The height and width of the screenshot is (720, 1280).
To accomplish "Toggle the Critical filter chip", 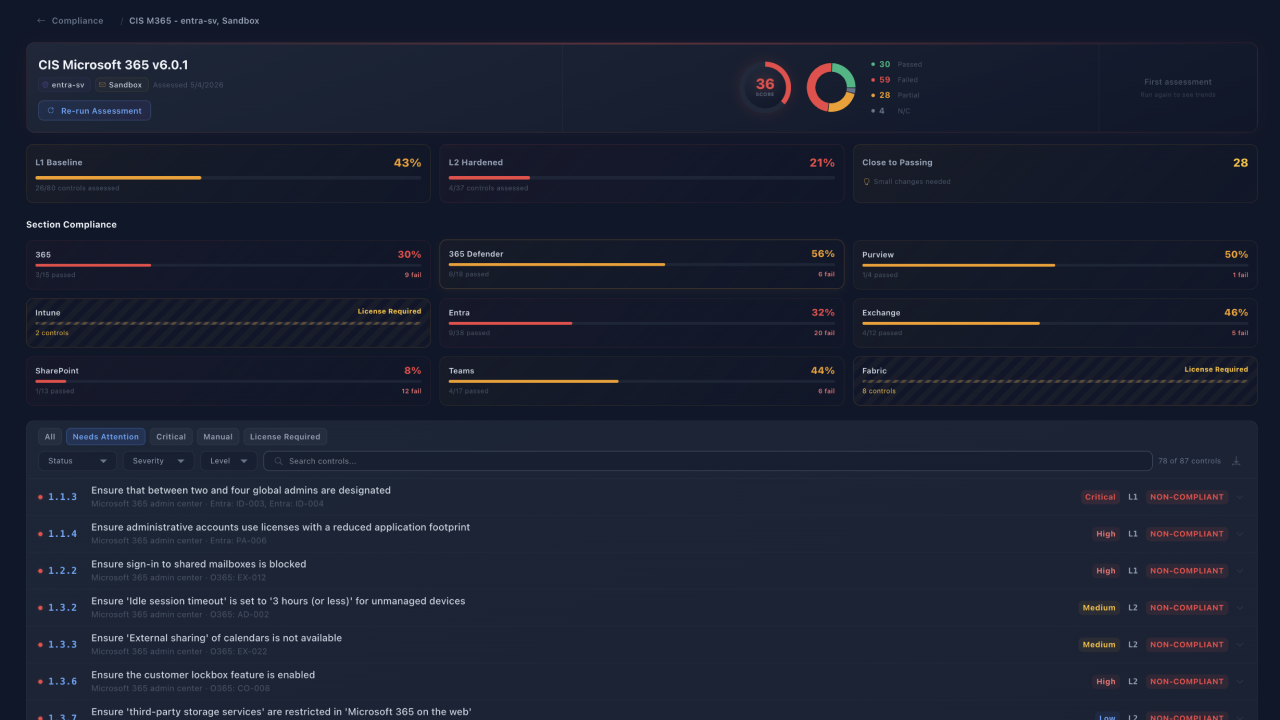I will (171, 437).
